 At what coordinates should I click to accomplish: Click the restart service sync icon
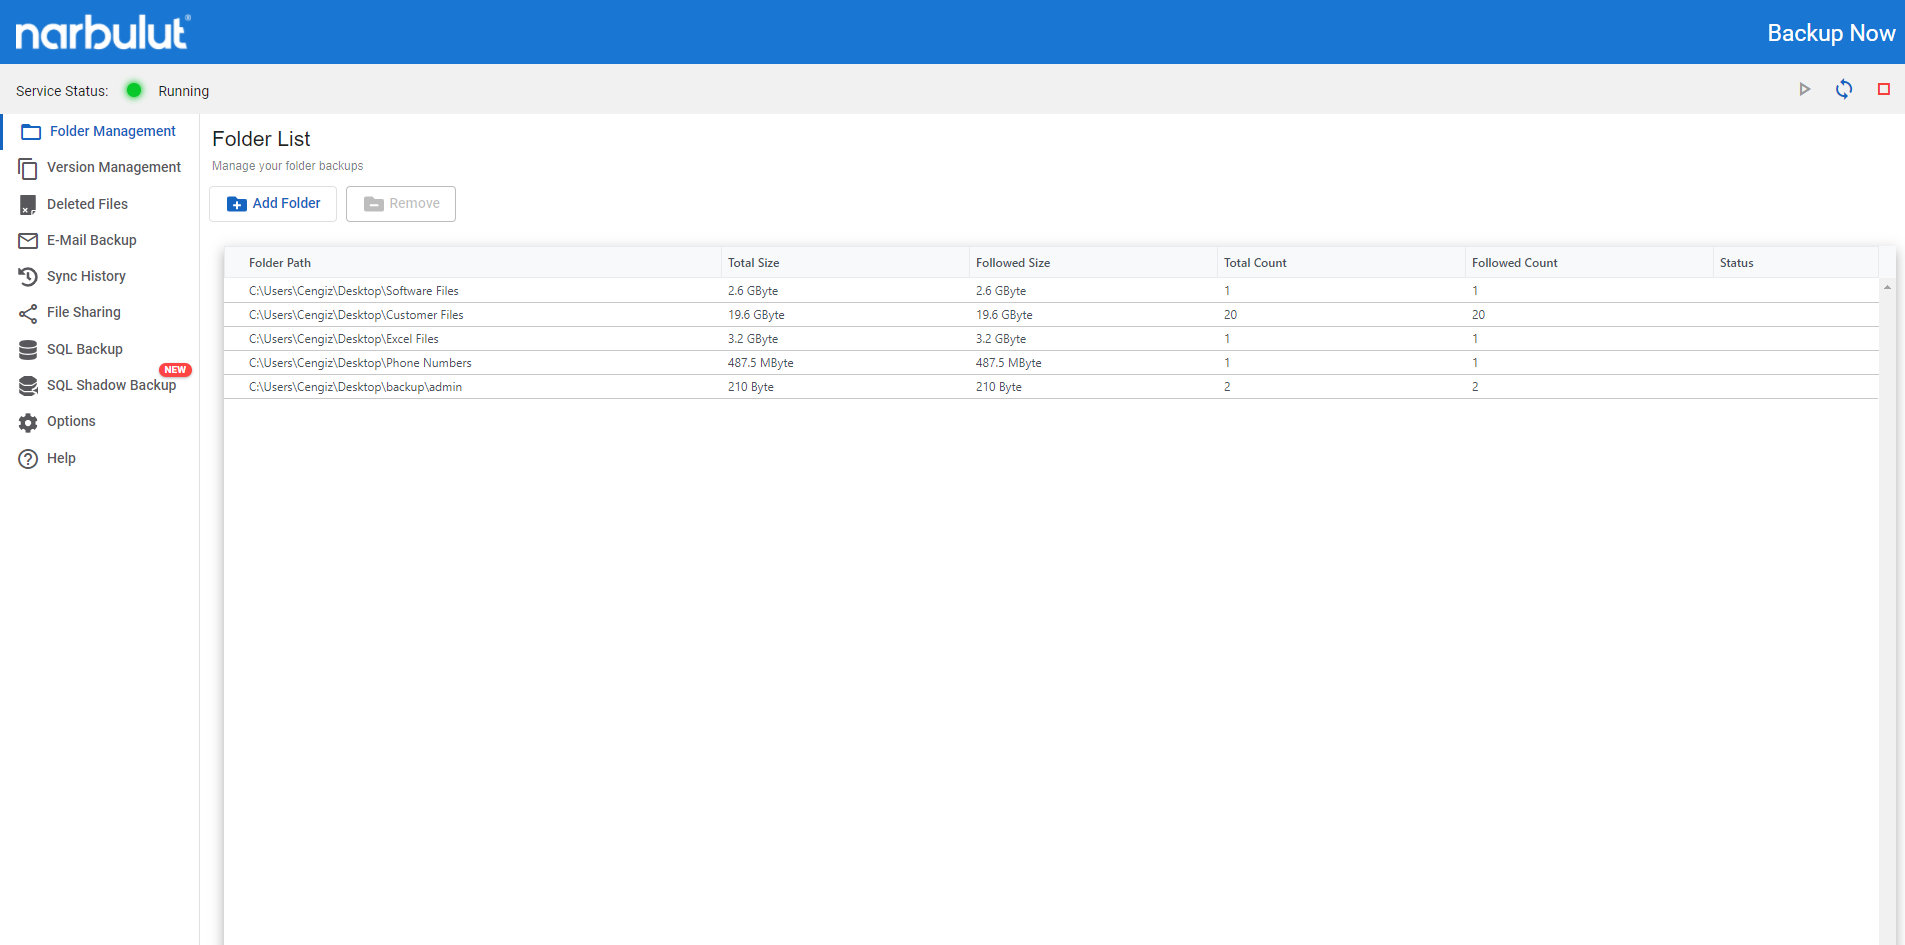[x=1844, y=90]
